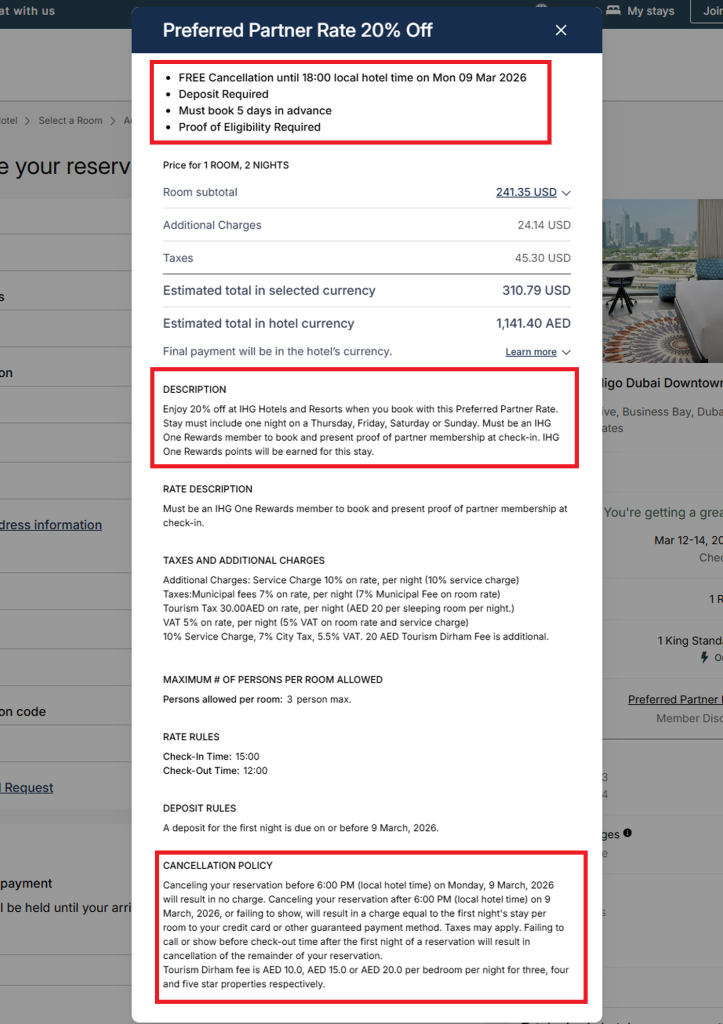The height and width of the screenshot is (1024, 723).
Task: Click the dialog title Preferred Partner Rate
Action: tap(297, 30)
